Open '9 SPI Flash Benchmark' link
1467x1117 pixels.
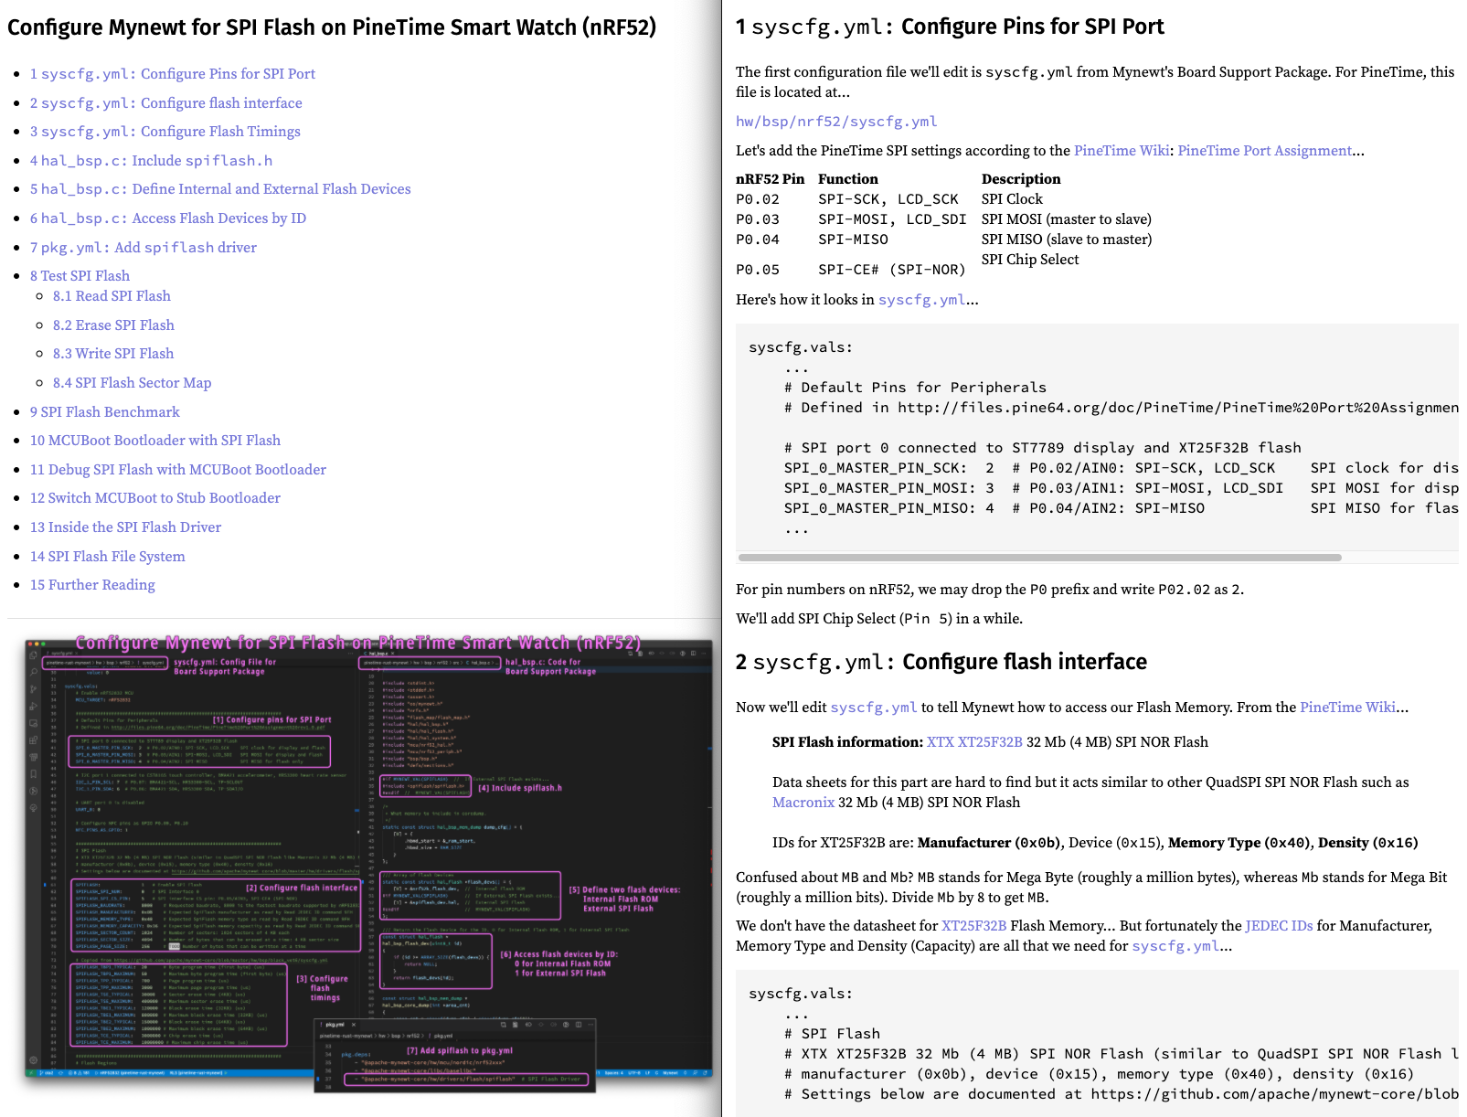click(x=105, y=412)
